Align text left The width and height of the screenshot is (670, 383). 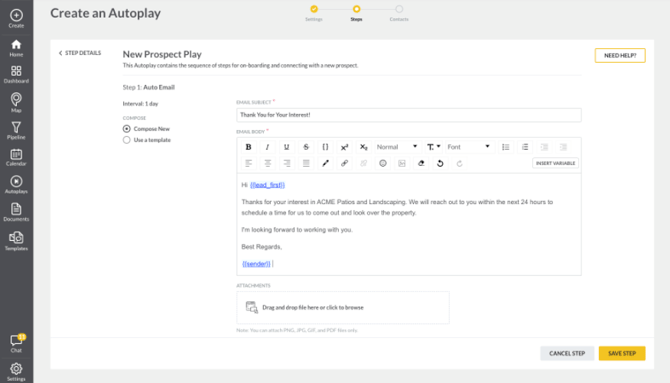click(x=248, y=163)
